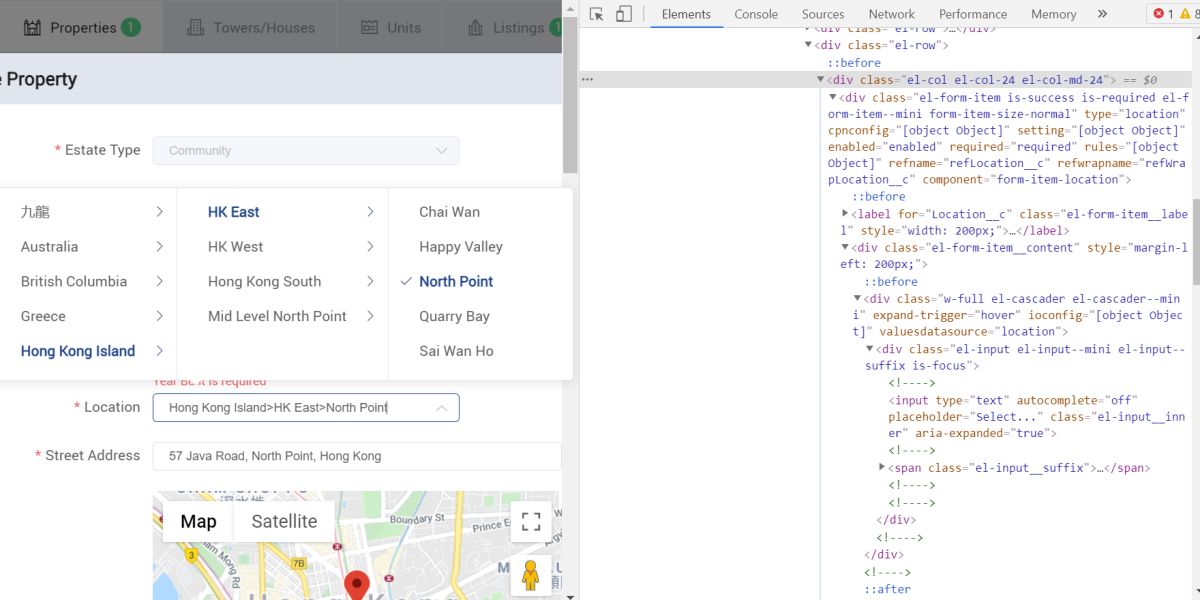This screenshot has height=600, width=1200.
Task: Click the Street Address input field
Action: [x=357, y=456]
